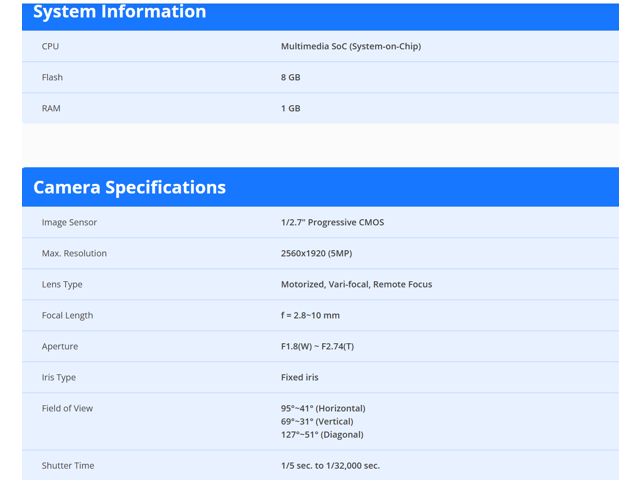Click the 1 GB RAM value

291,108
